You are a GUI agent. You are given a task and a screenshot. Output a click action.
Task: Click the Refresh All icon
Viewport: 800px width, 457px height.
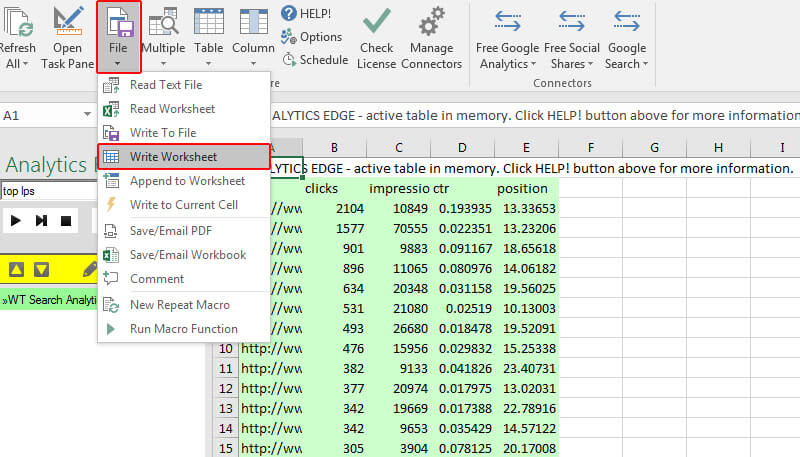click(17, 22)
